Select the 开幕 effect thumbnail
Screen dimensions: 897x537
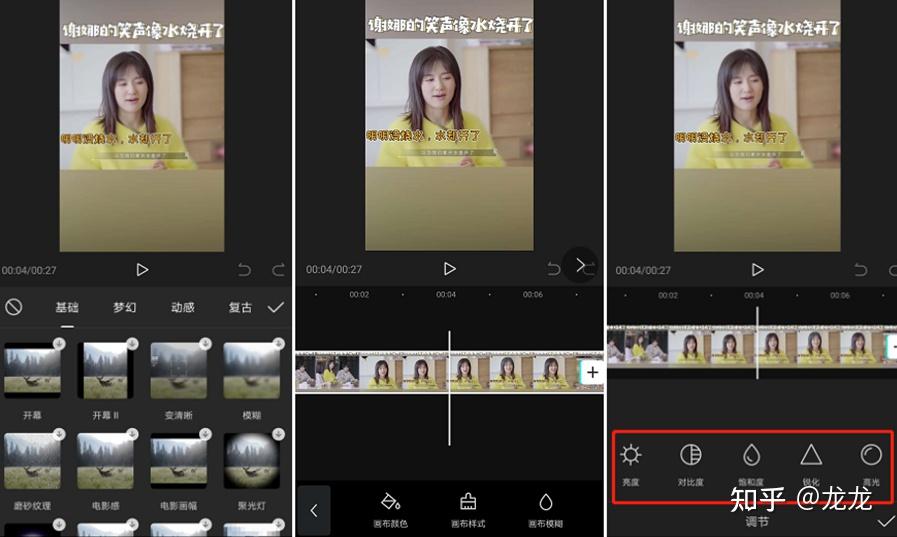[x=32, y=371]
